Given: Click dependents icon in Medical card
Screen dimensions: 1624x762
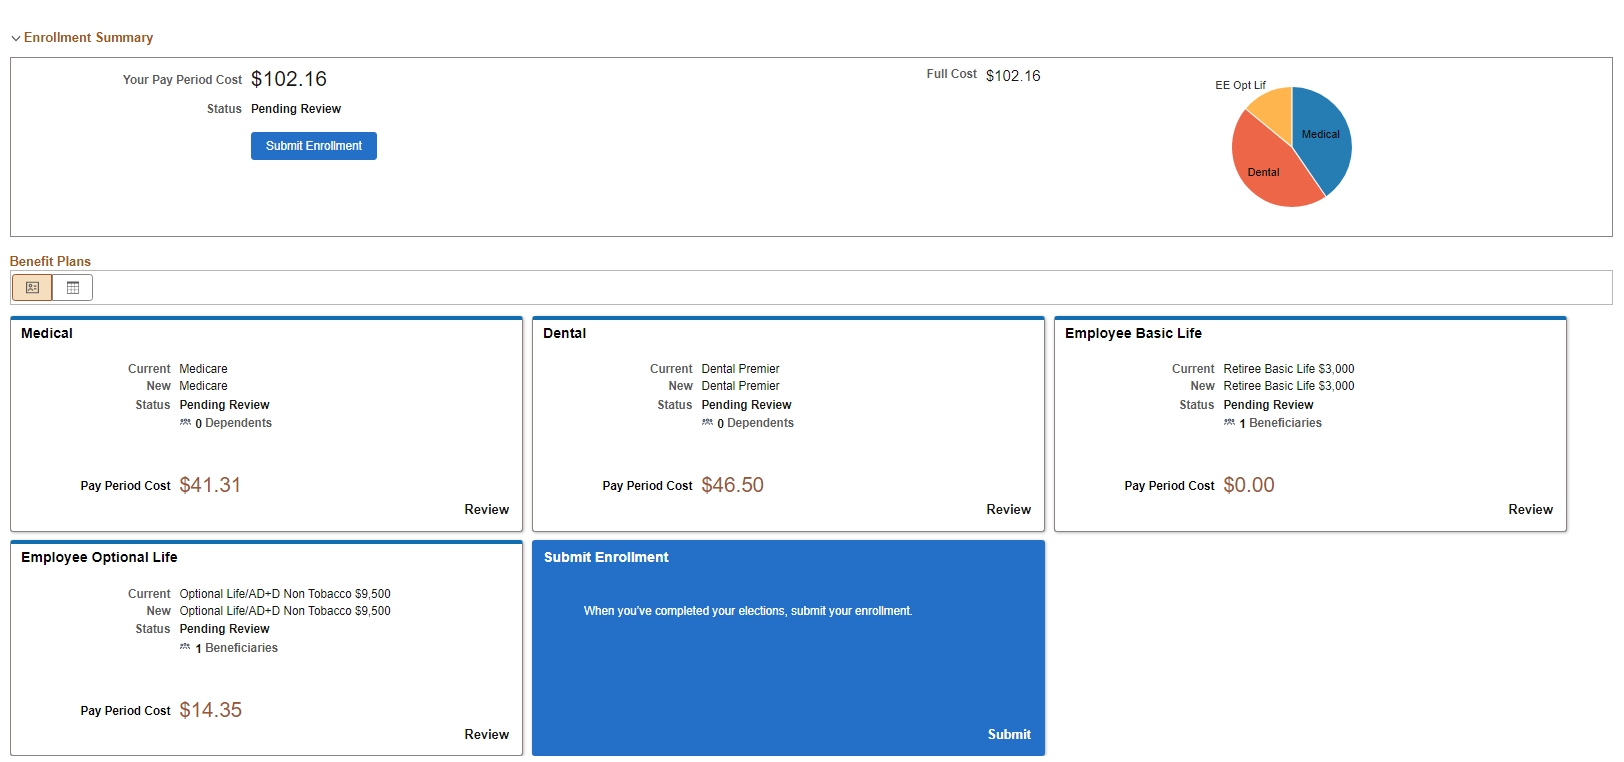Looking at the screenshot, I should [x=185, y=423].
